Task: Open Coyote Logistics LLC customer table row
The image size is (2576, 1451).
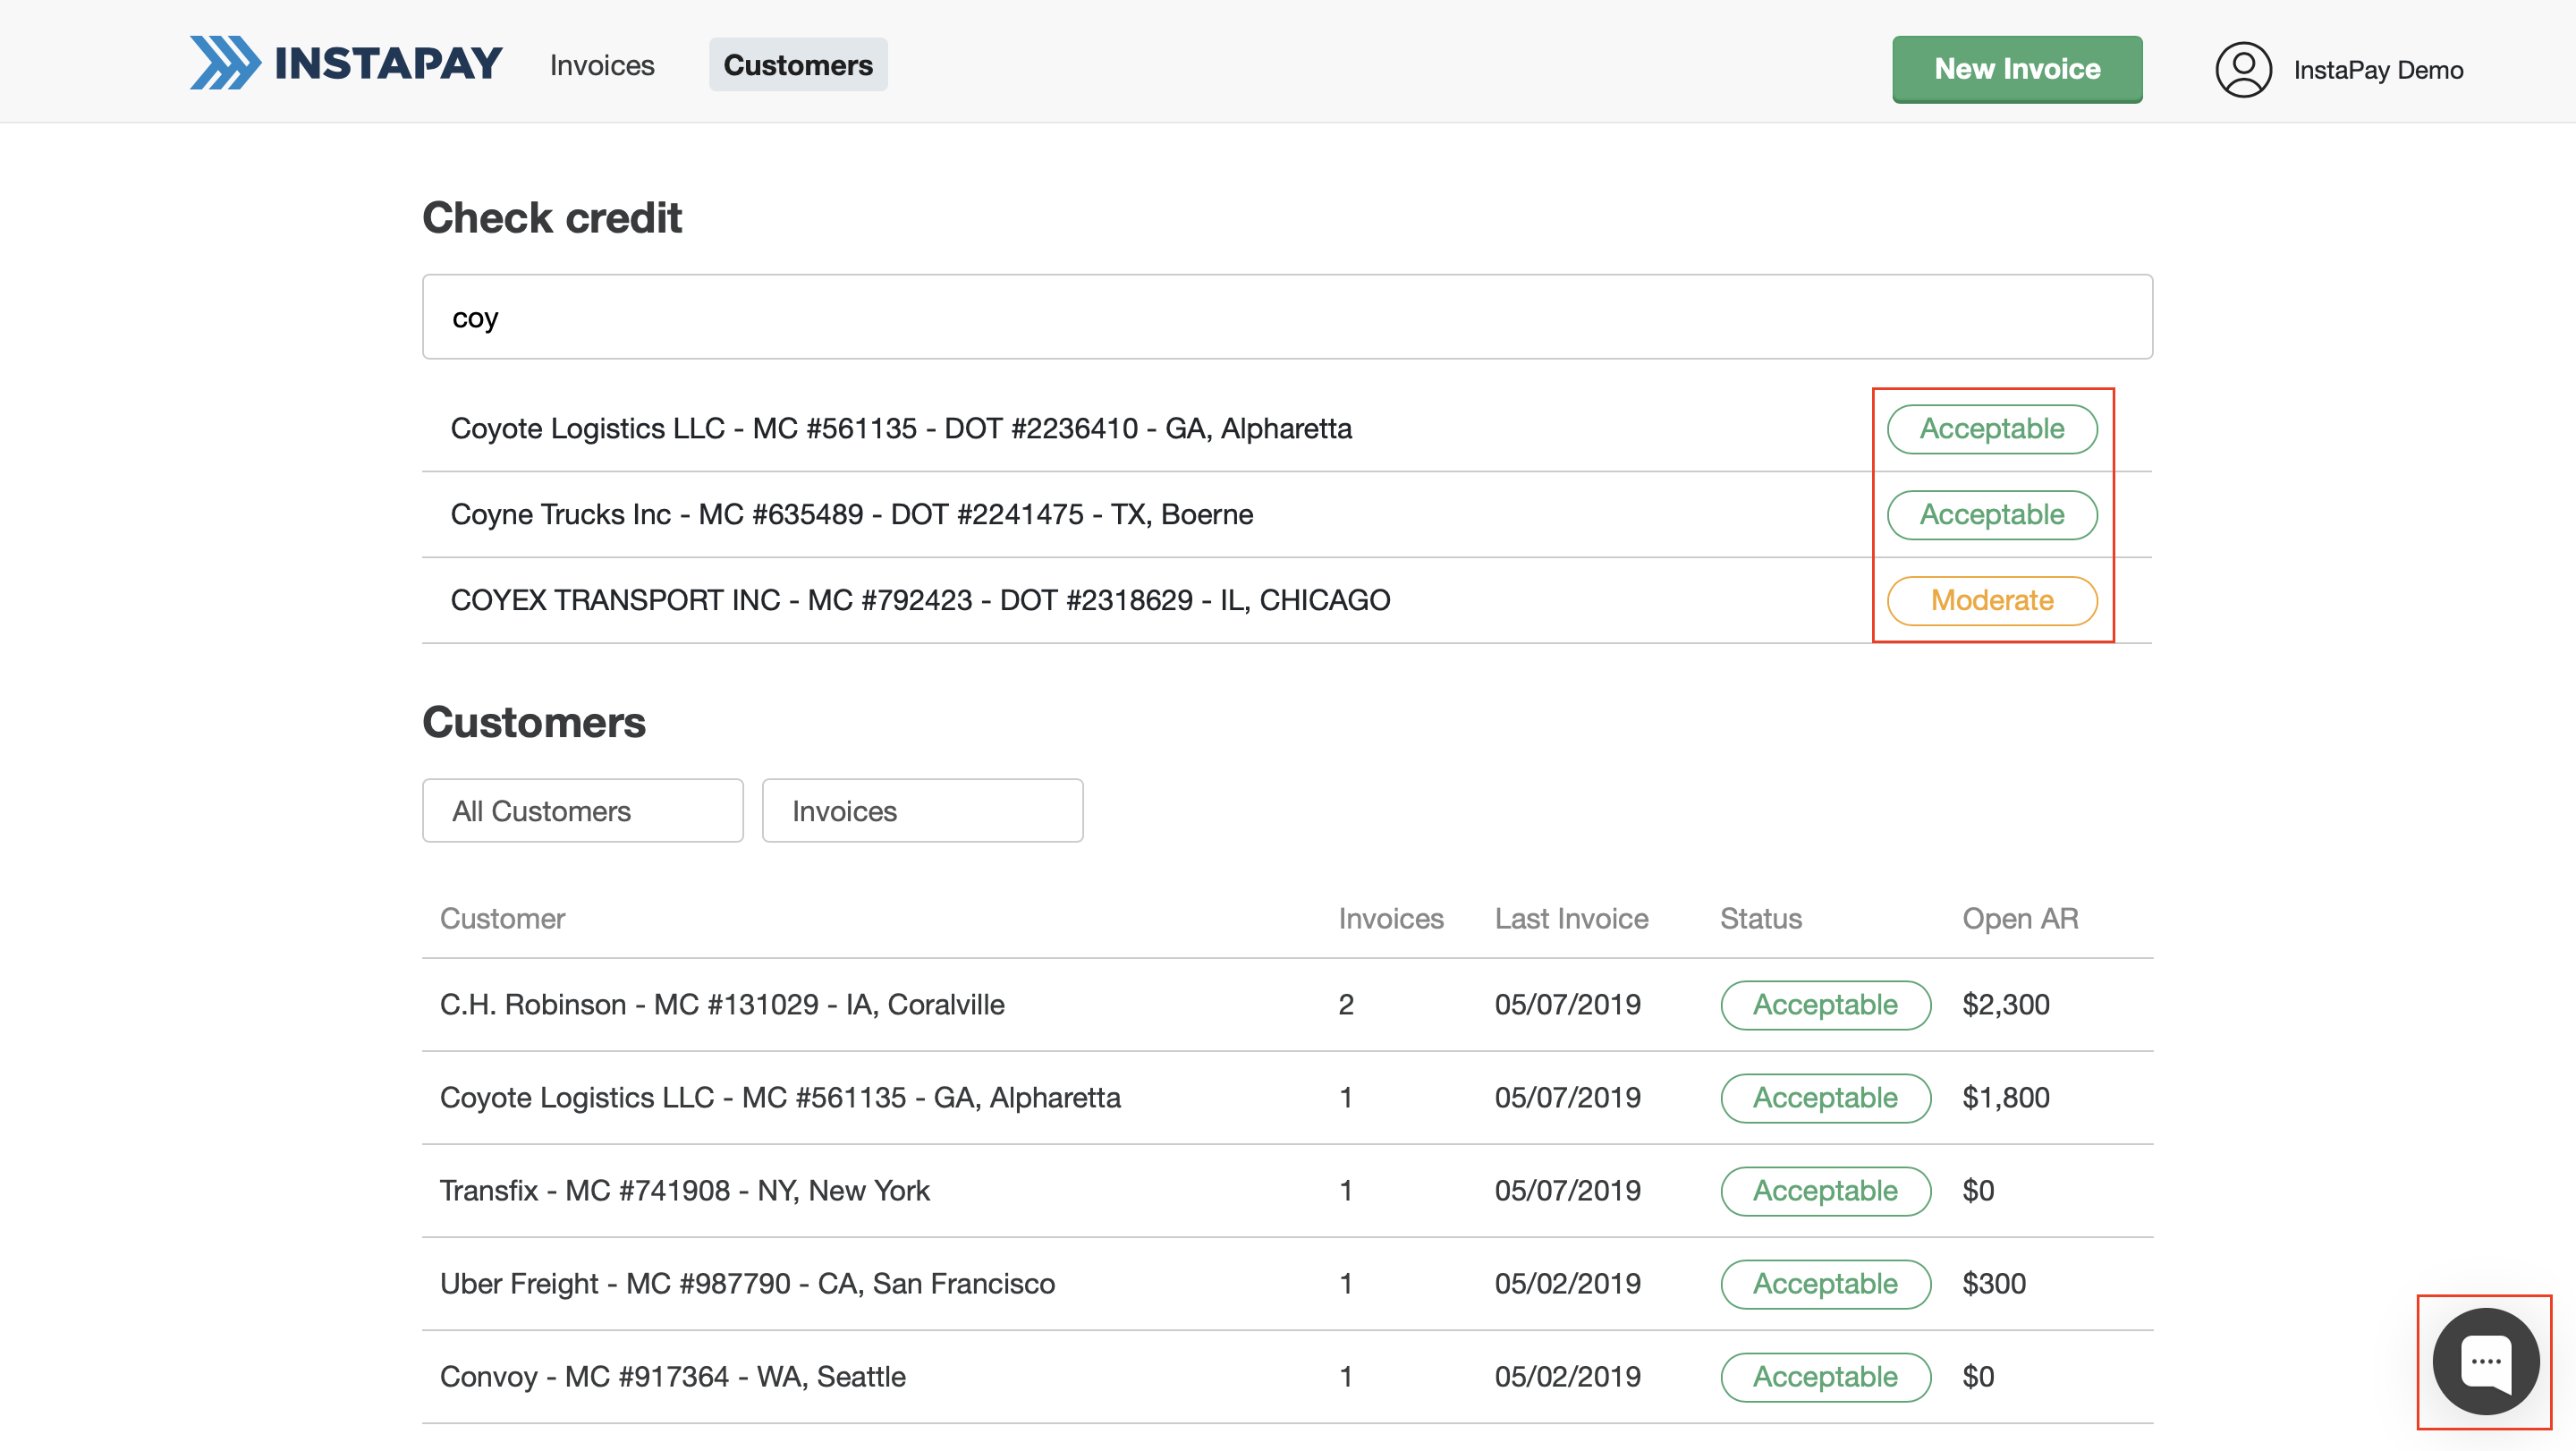Action: [x=1287, y=1098]
